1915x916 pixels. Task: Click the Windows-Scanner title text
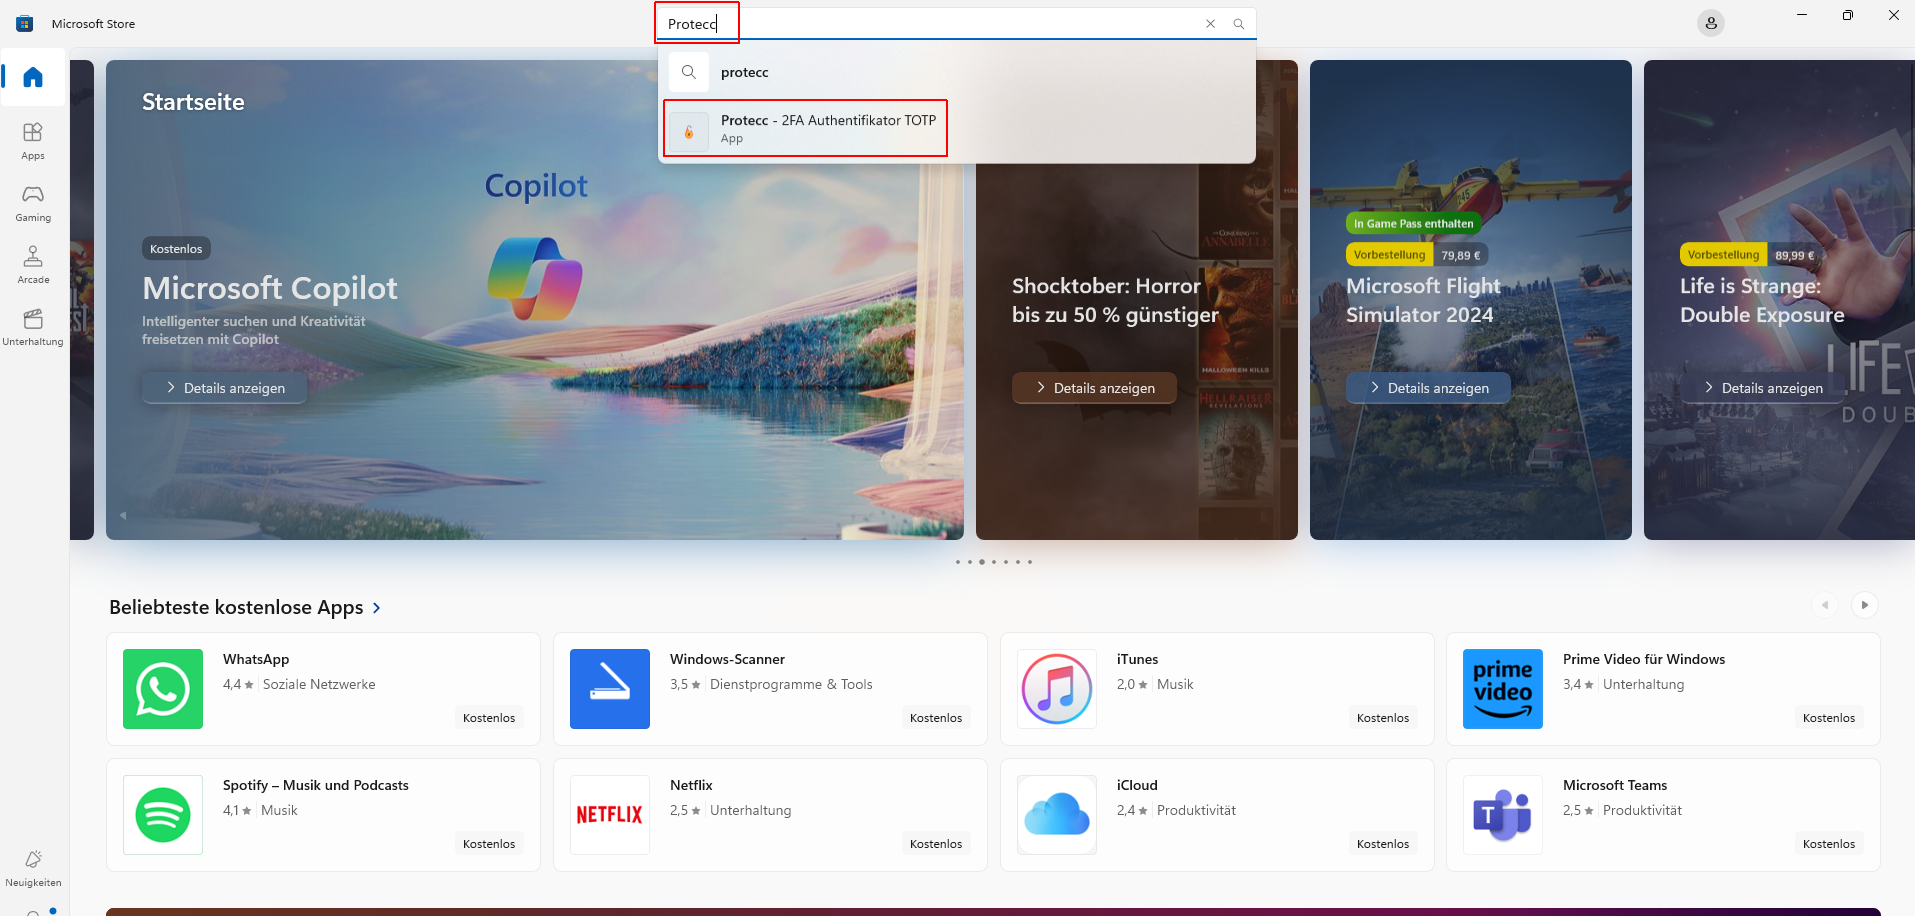tap(727, 659)
